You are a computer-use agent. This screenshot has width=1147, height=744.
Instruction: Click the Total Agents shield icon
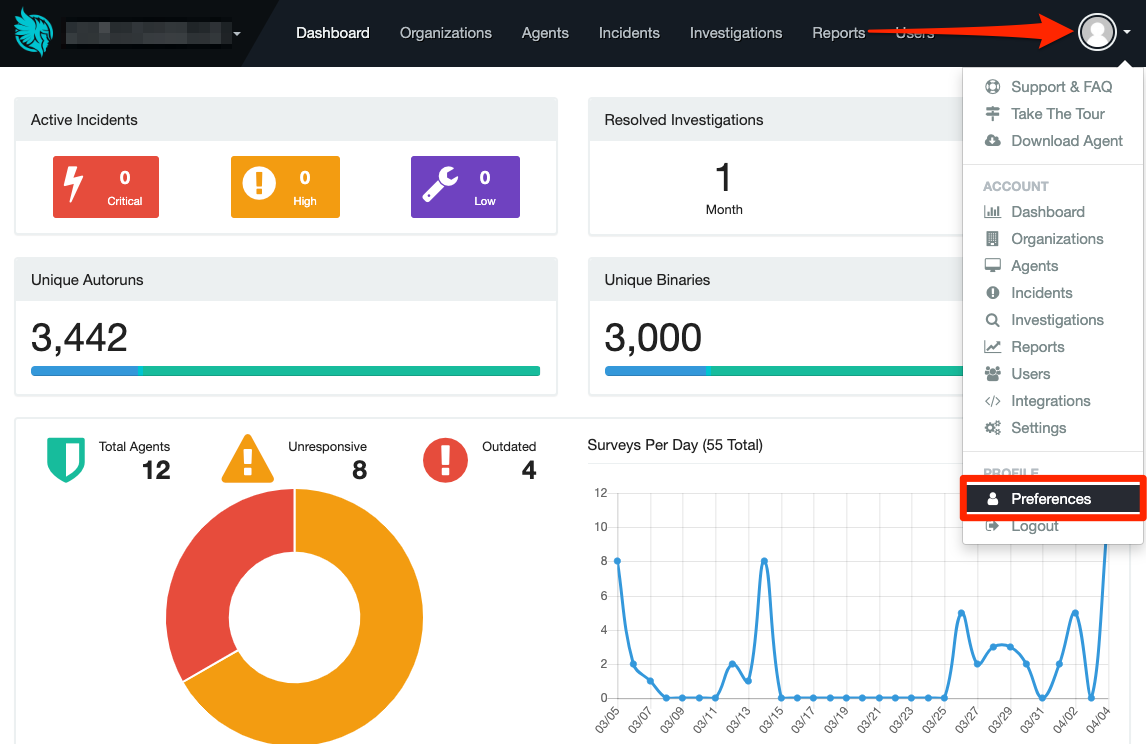66,460
